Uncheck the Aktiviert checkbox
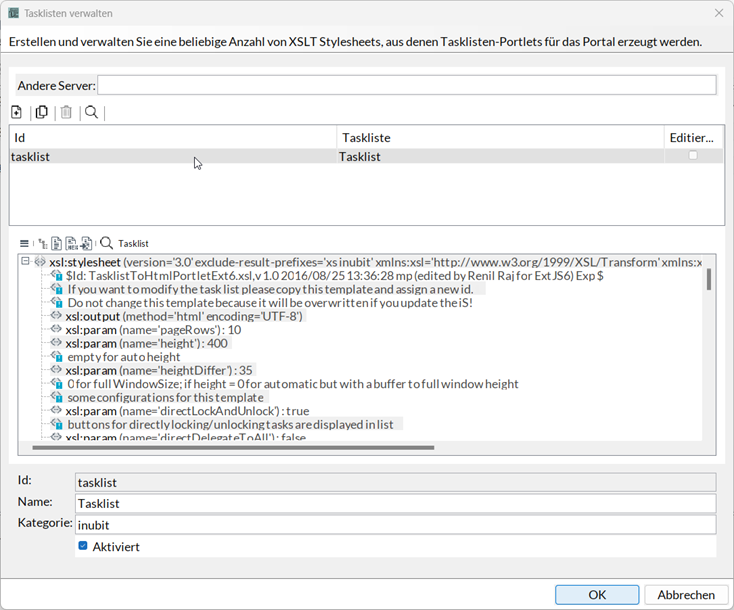 tap(83, 546)
